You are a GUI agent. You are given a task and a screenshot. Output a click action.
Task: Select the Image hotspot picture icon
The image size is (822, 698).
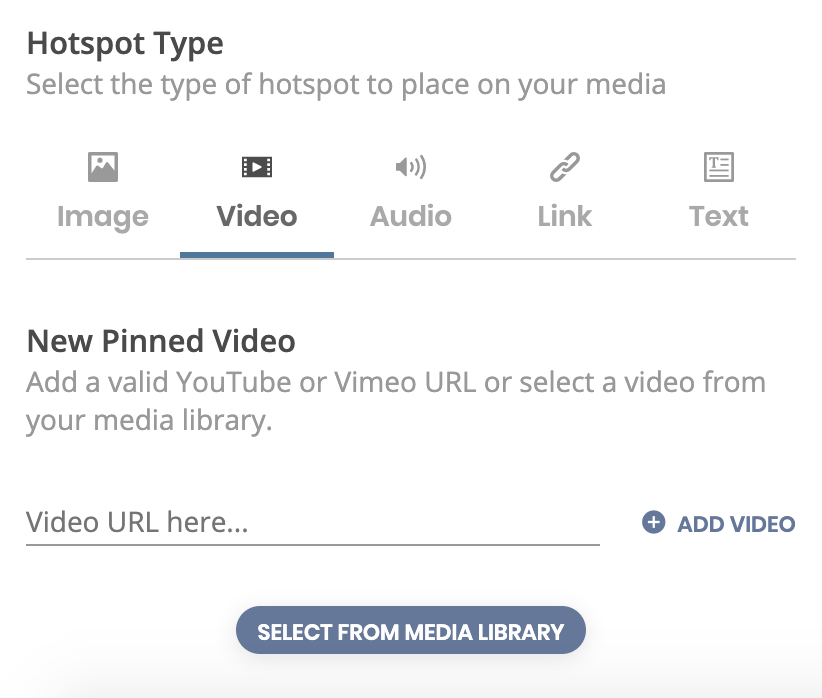103,167
